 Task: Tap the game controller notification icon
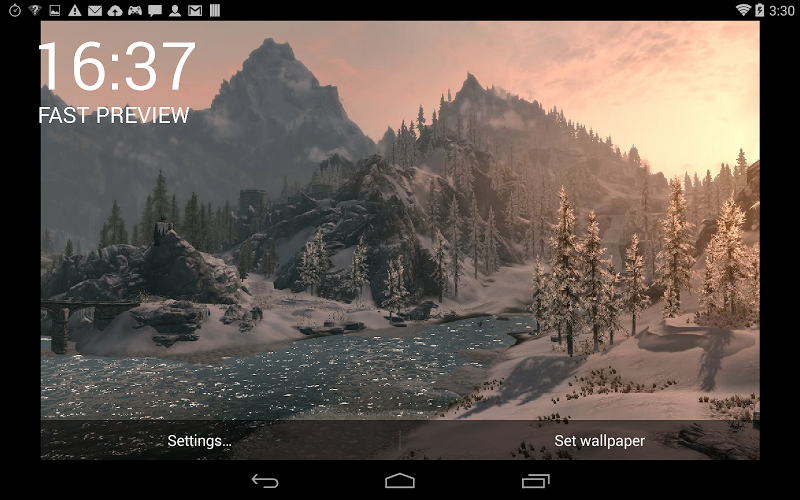[x=135, y=10]
